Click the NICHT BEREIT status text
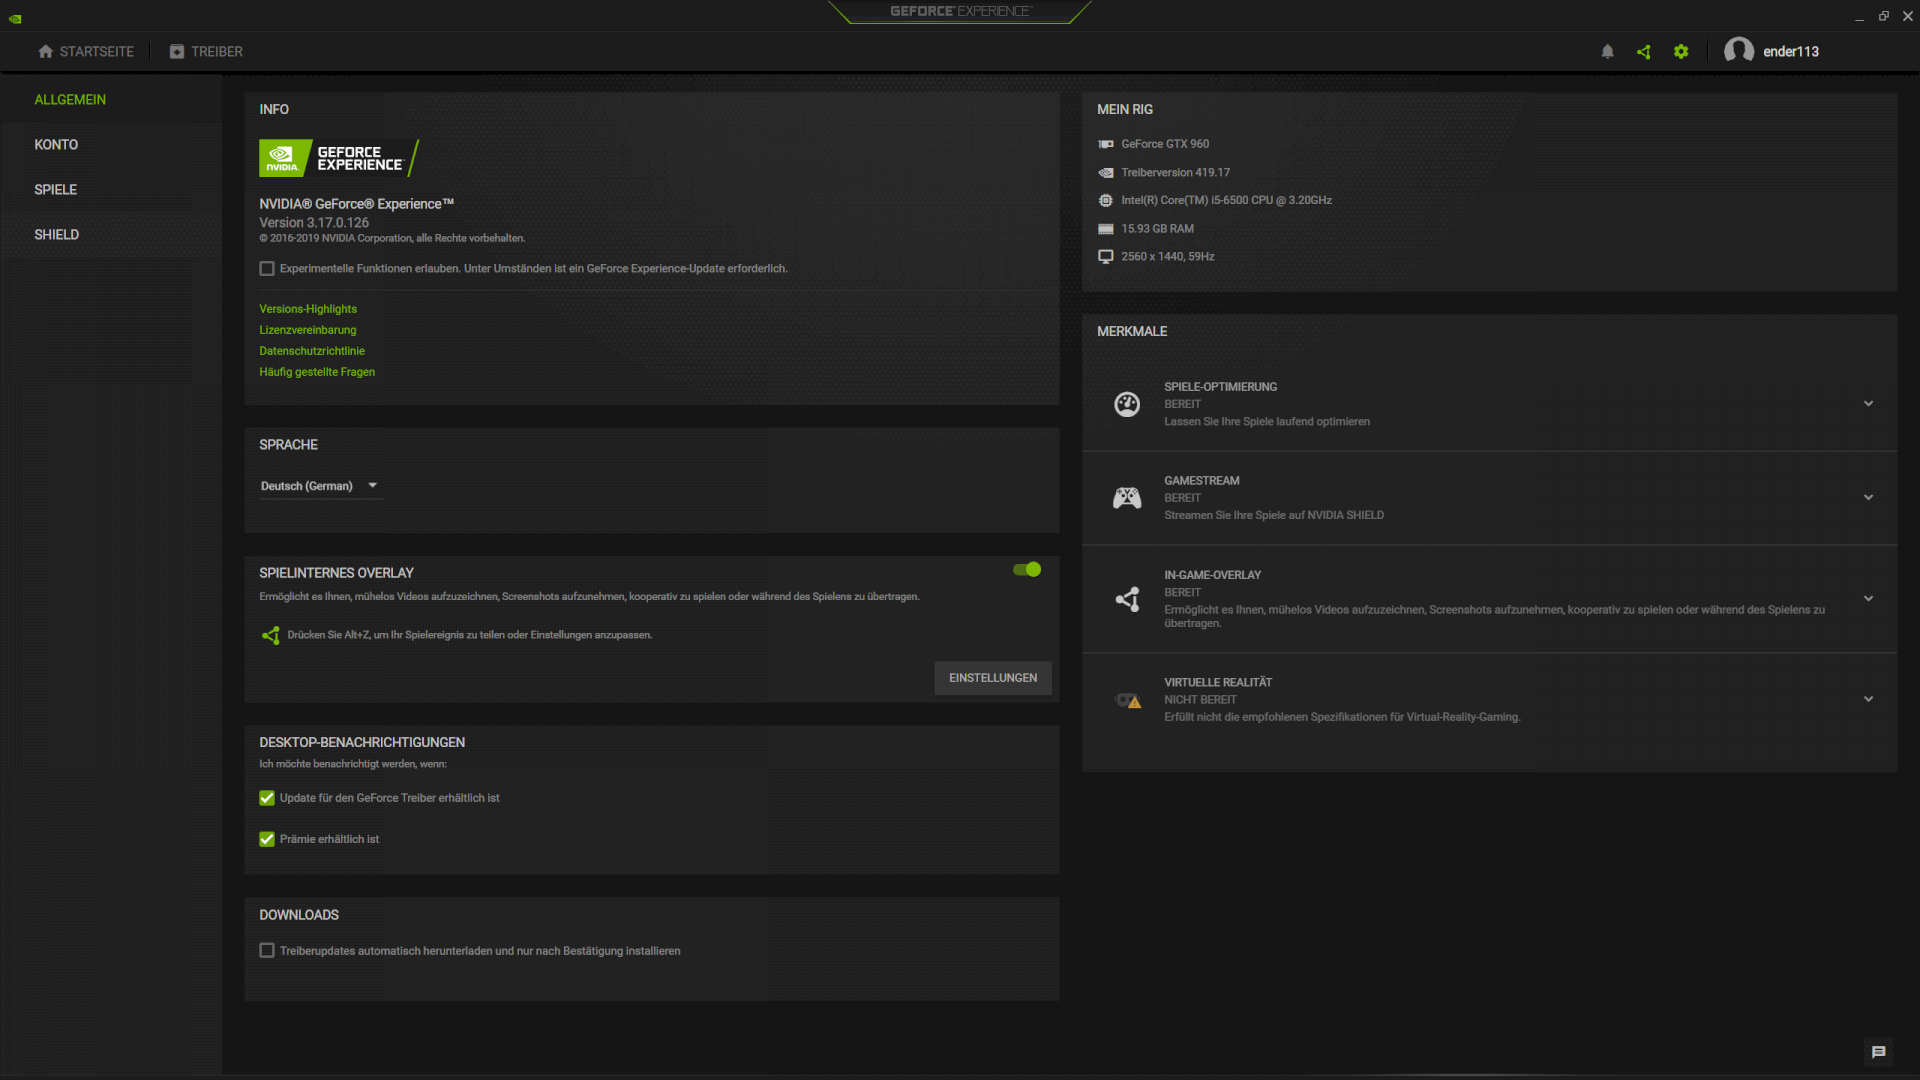The width and height of the screenshot is (1920, 1080). (1200, 700)
